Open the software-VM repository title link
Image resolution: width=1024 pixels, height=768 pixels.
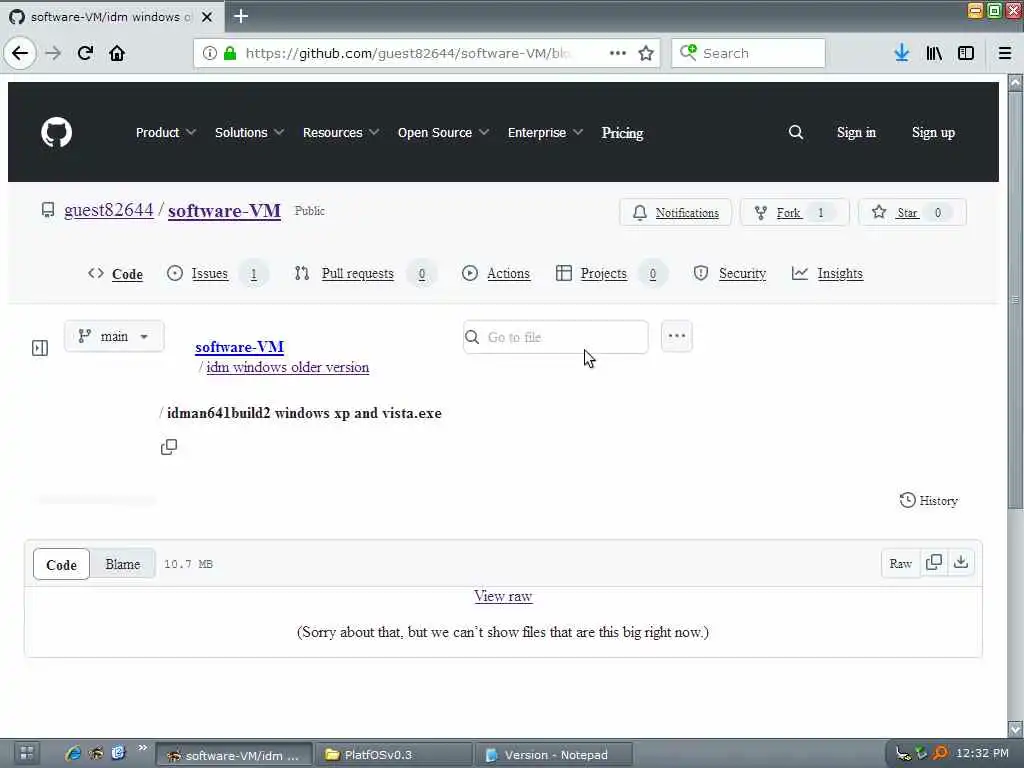click(x=224, y=211)
